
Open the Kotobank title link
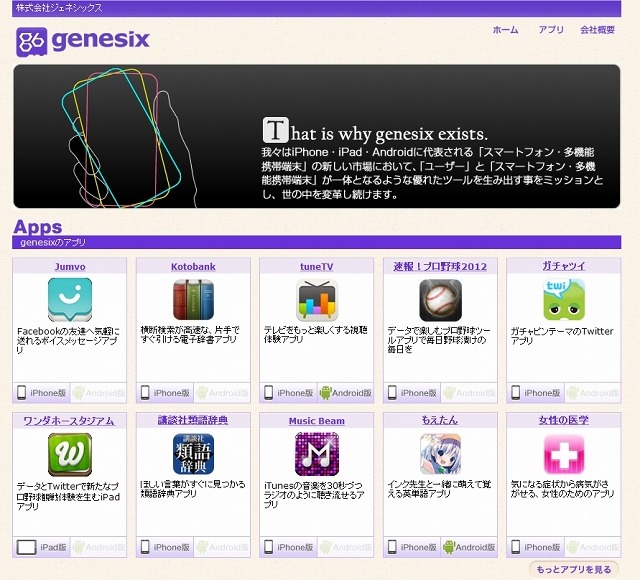pyautogui.click(x=193, y=267)
